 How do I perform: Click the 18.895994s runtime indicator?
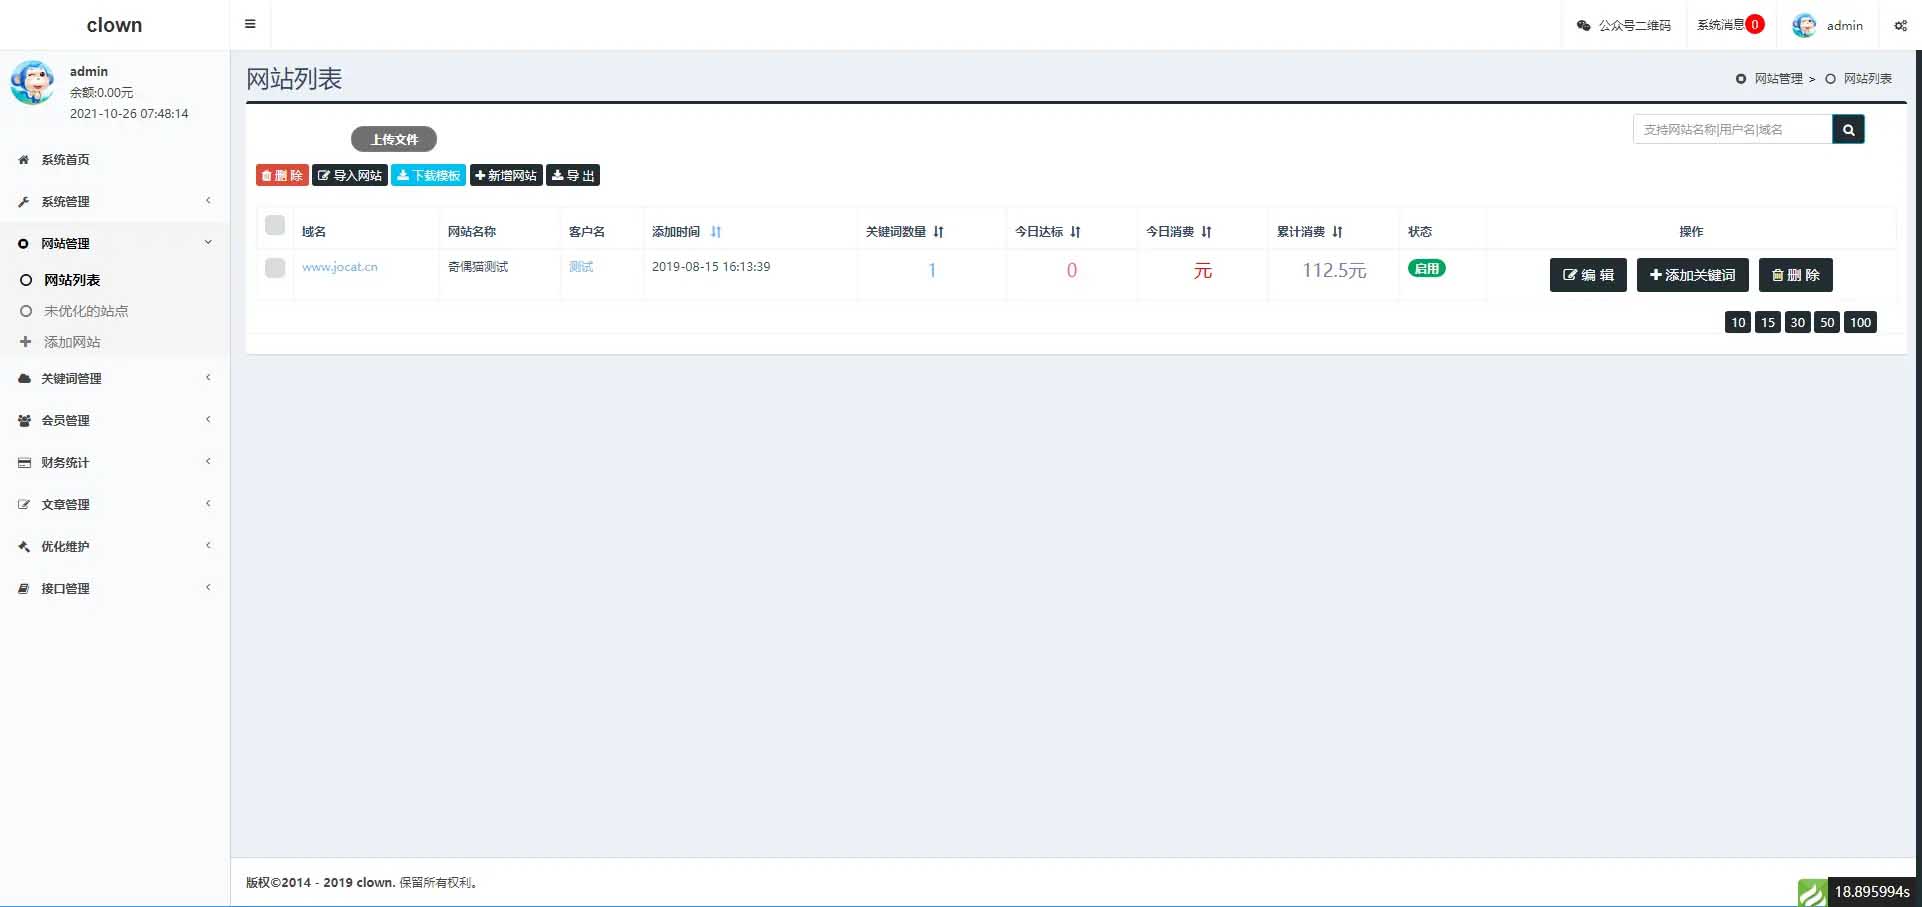(1872, 892)
